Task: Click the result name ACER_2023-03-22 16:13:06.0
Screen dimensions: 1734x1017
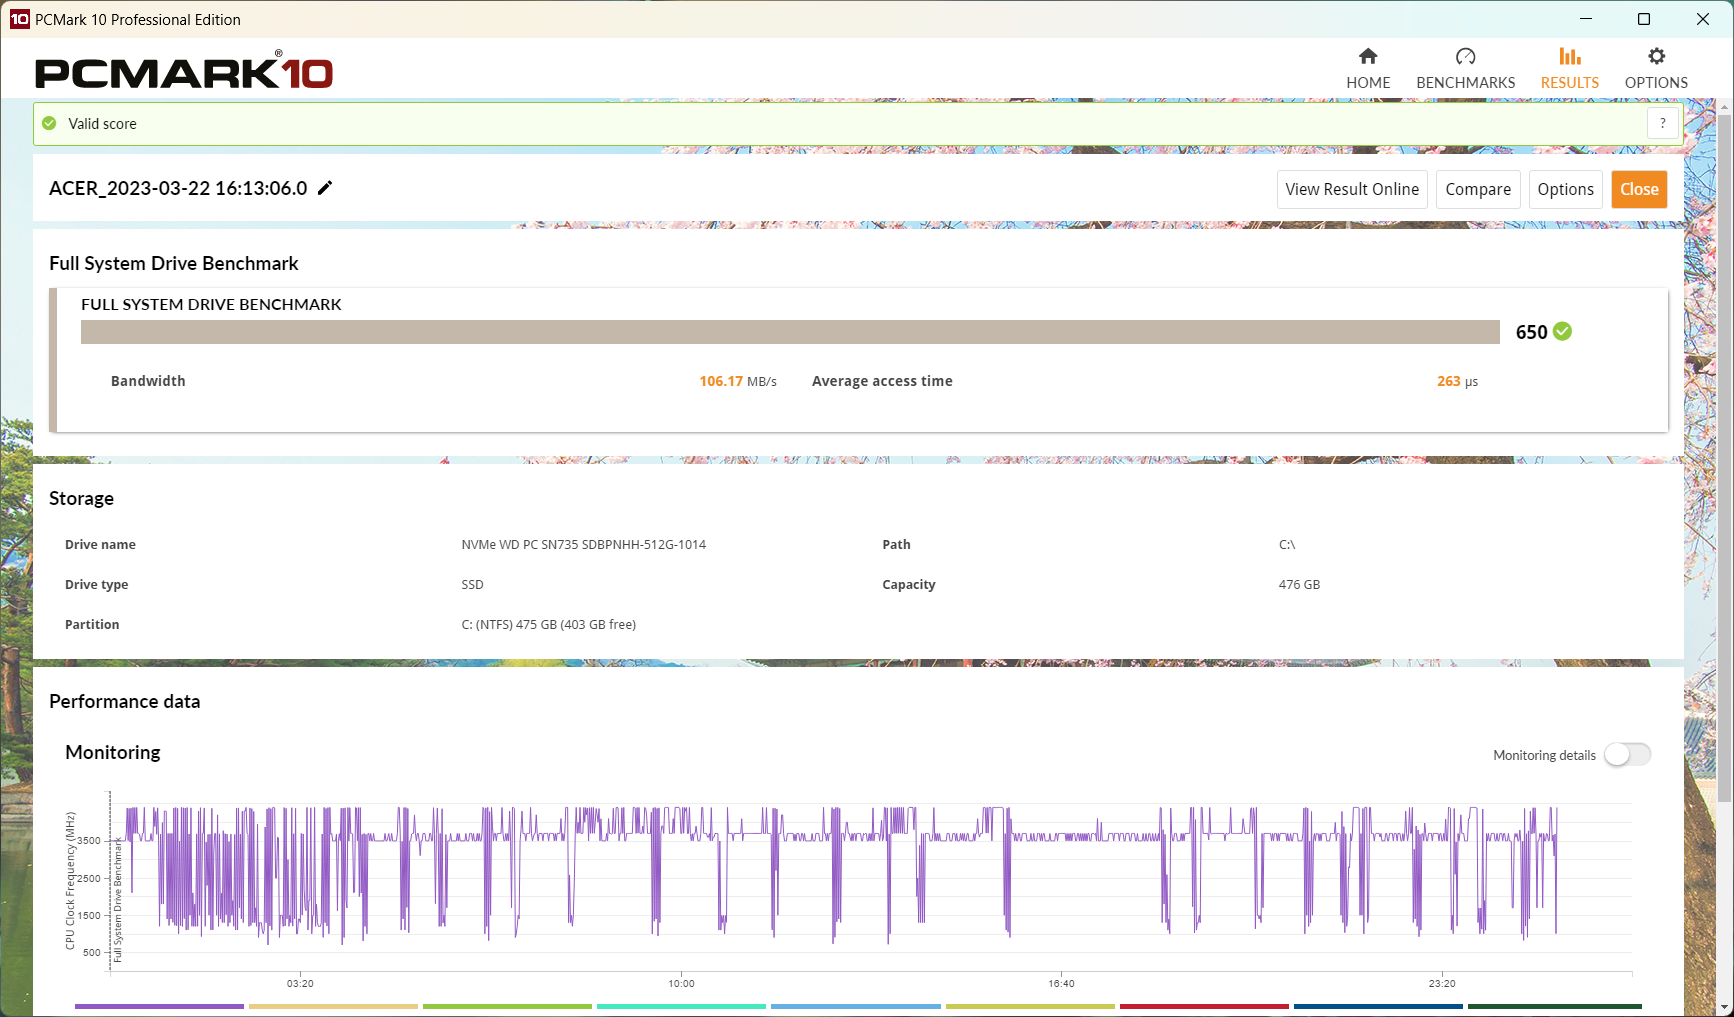Action: coord(178,188)
